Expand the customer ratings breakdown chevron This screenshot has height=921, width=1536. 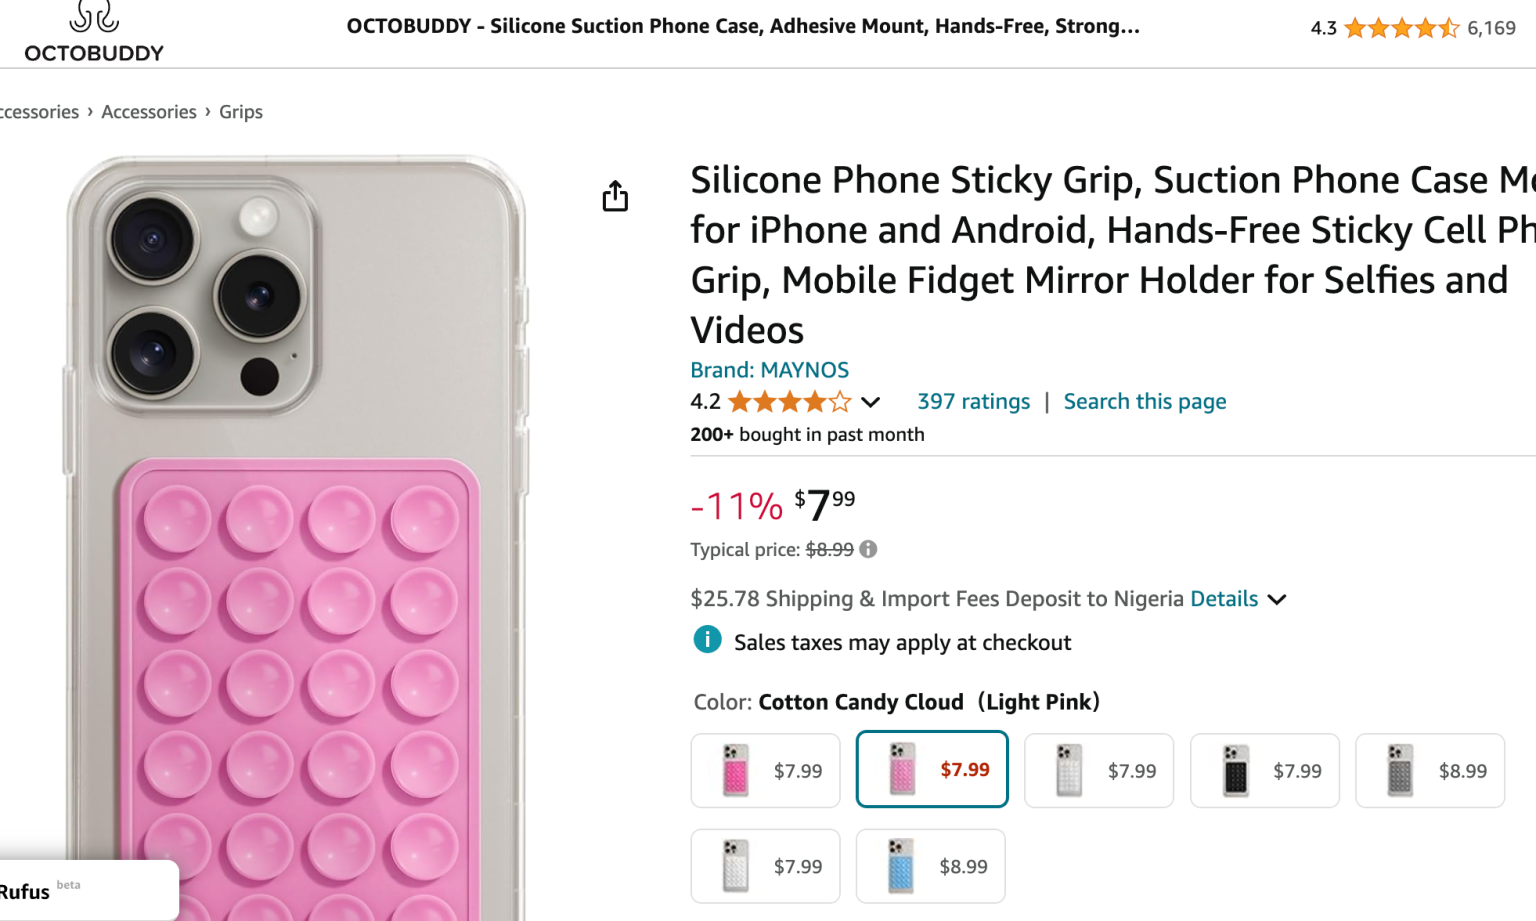tap(871, 401)
